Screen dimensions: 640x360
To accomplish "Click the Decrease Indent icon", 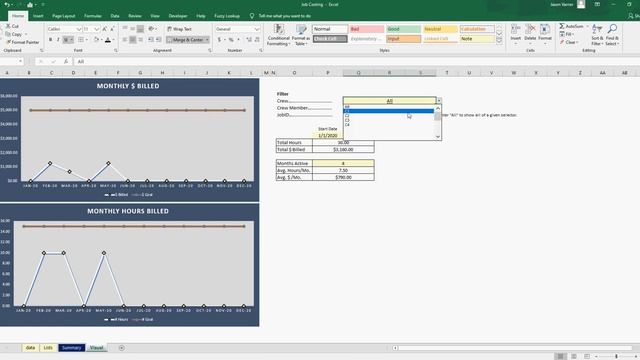I will tap(151, 40).
